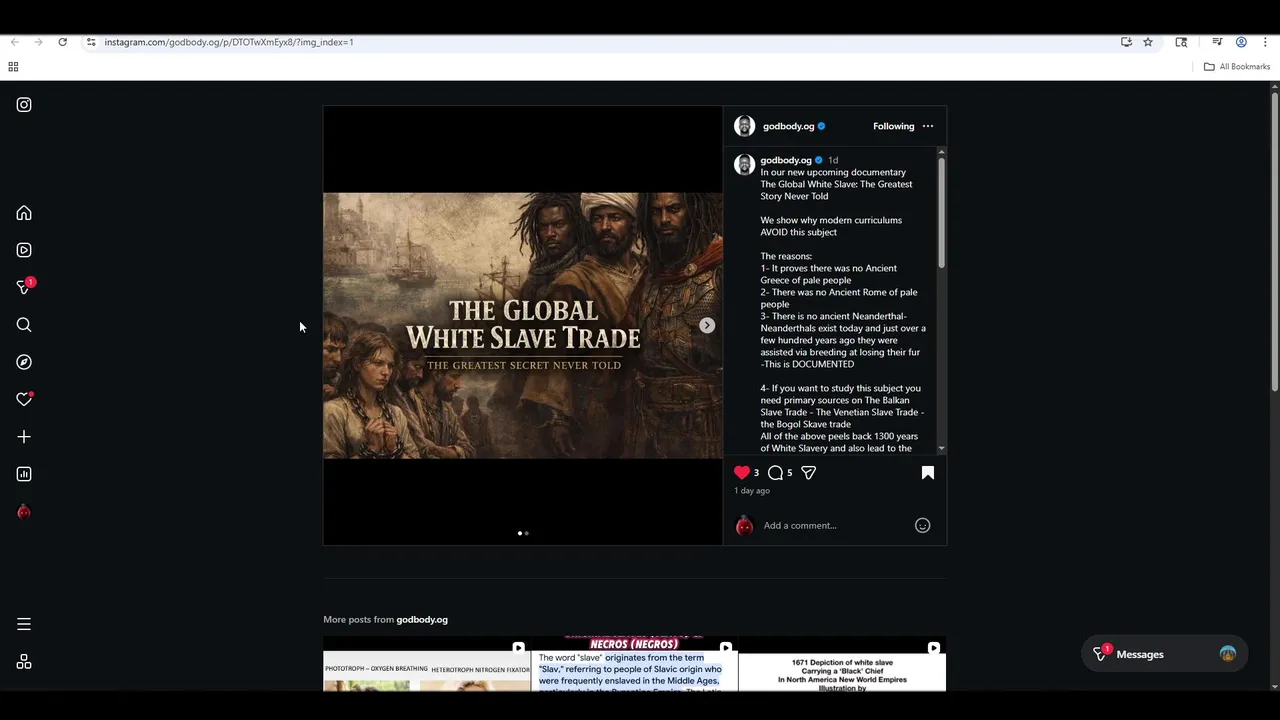
Task: Click the caption panel scrollbar
Action: (941, 213)
